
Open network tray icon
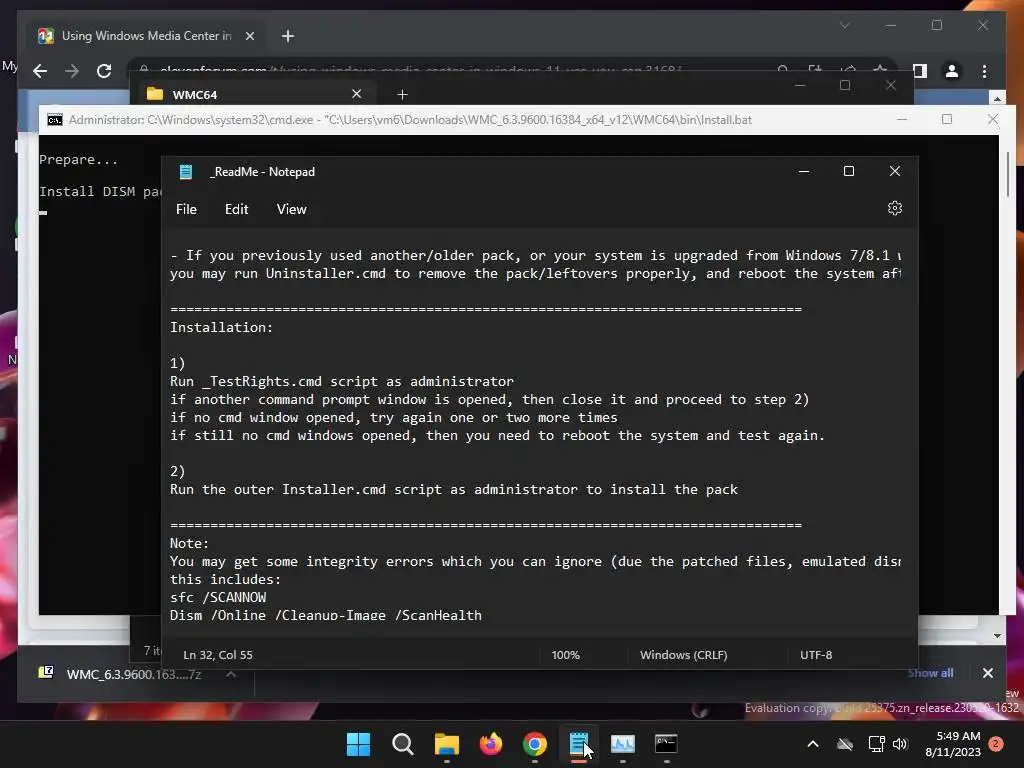tap(876, 744)
